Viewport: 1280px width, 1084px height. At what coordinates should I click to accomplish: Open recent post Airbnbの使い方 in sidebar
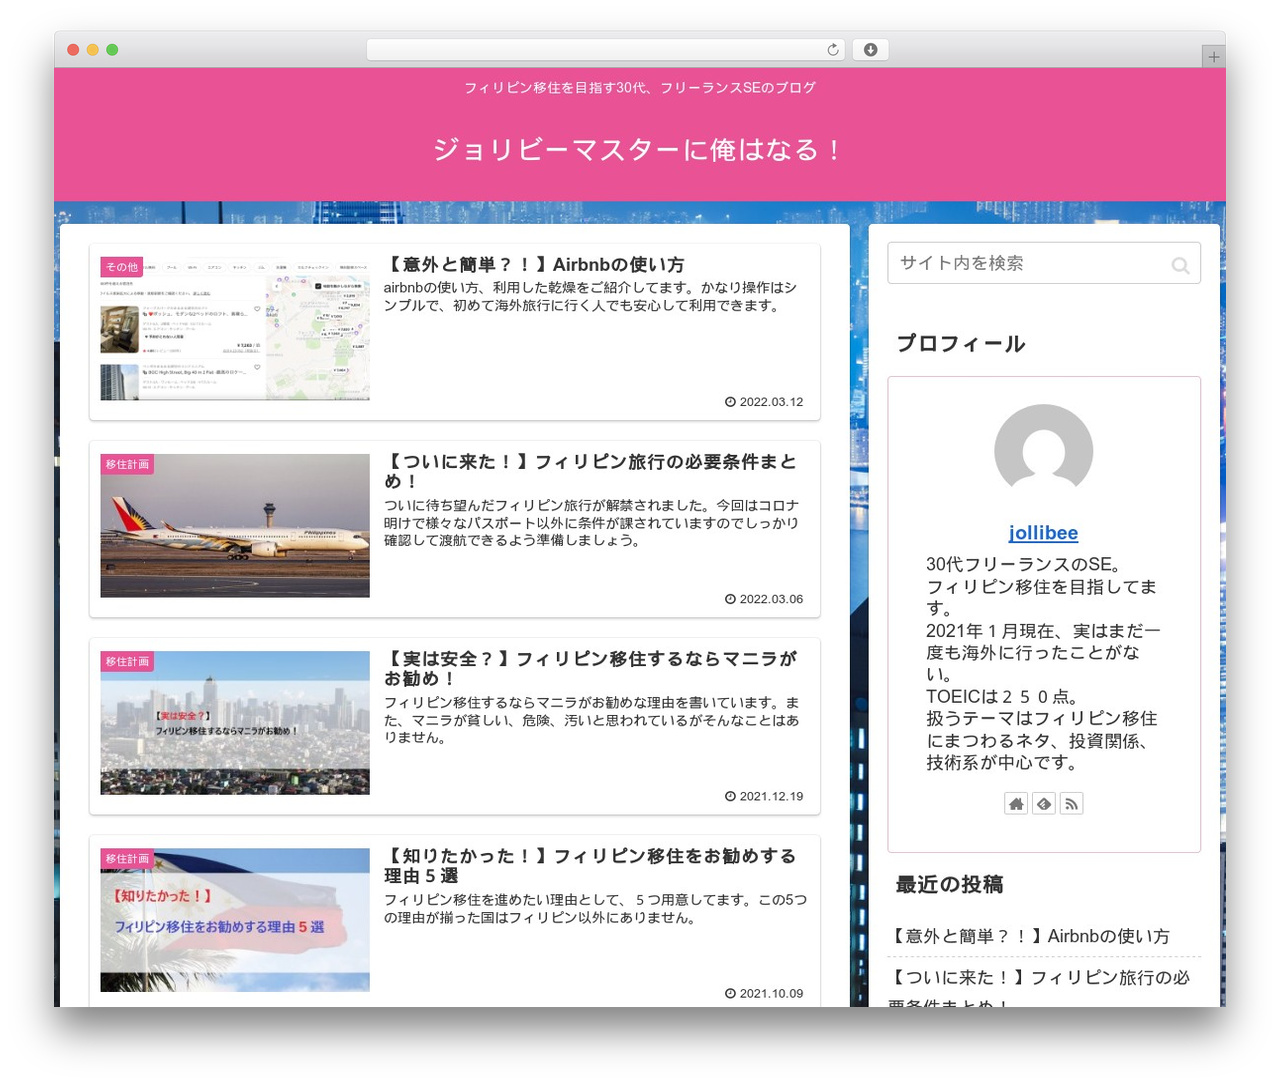(1029, 936)
